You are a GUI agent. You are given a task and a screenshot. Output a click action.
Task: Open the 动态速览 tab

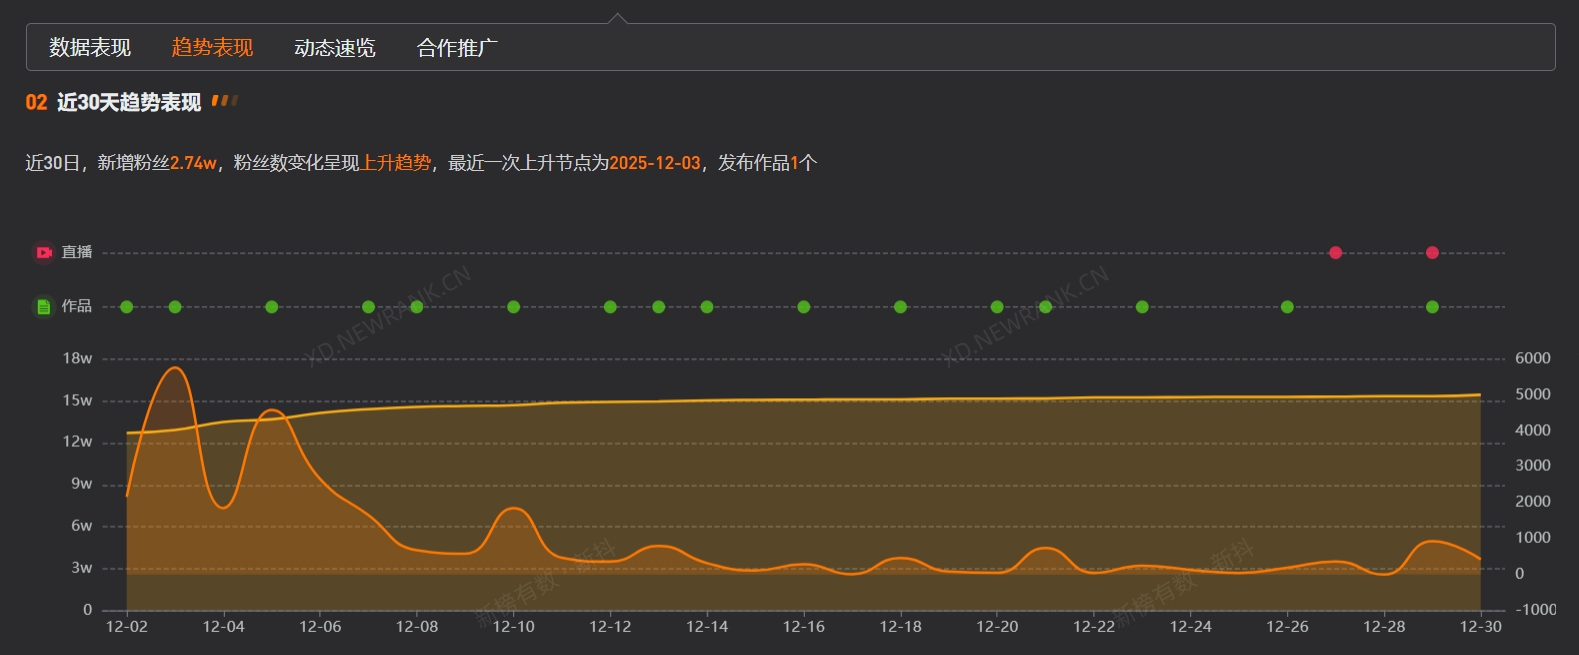pyautogui.click(x=335, y=48)
